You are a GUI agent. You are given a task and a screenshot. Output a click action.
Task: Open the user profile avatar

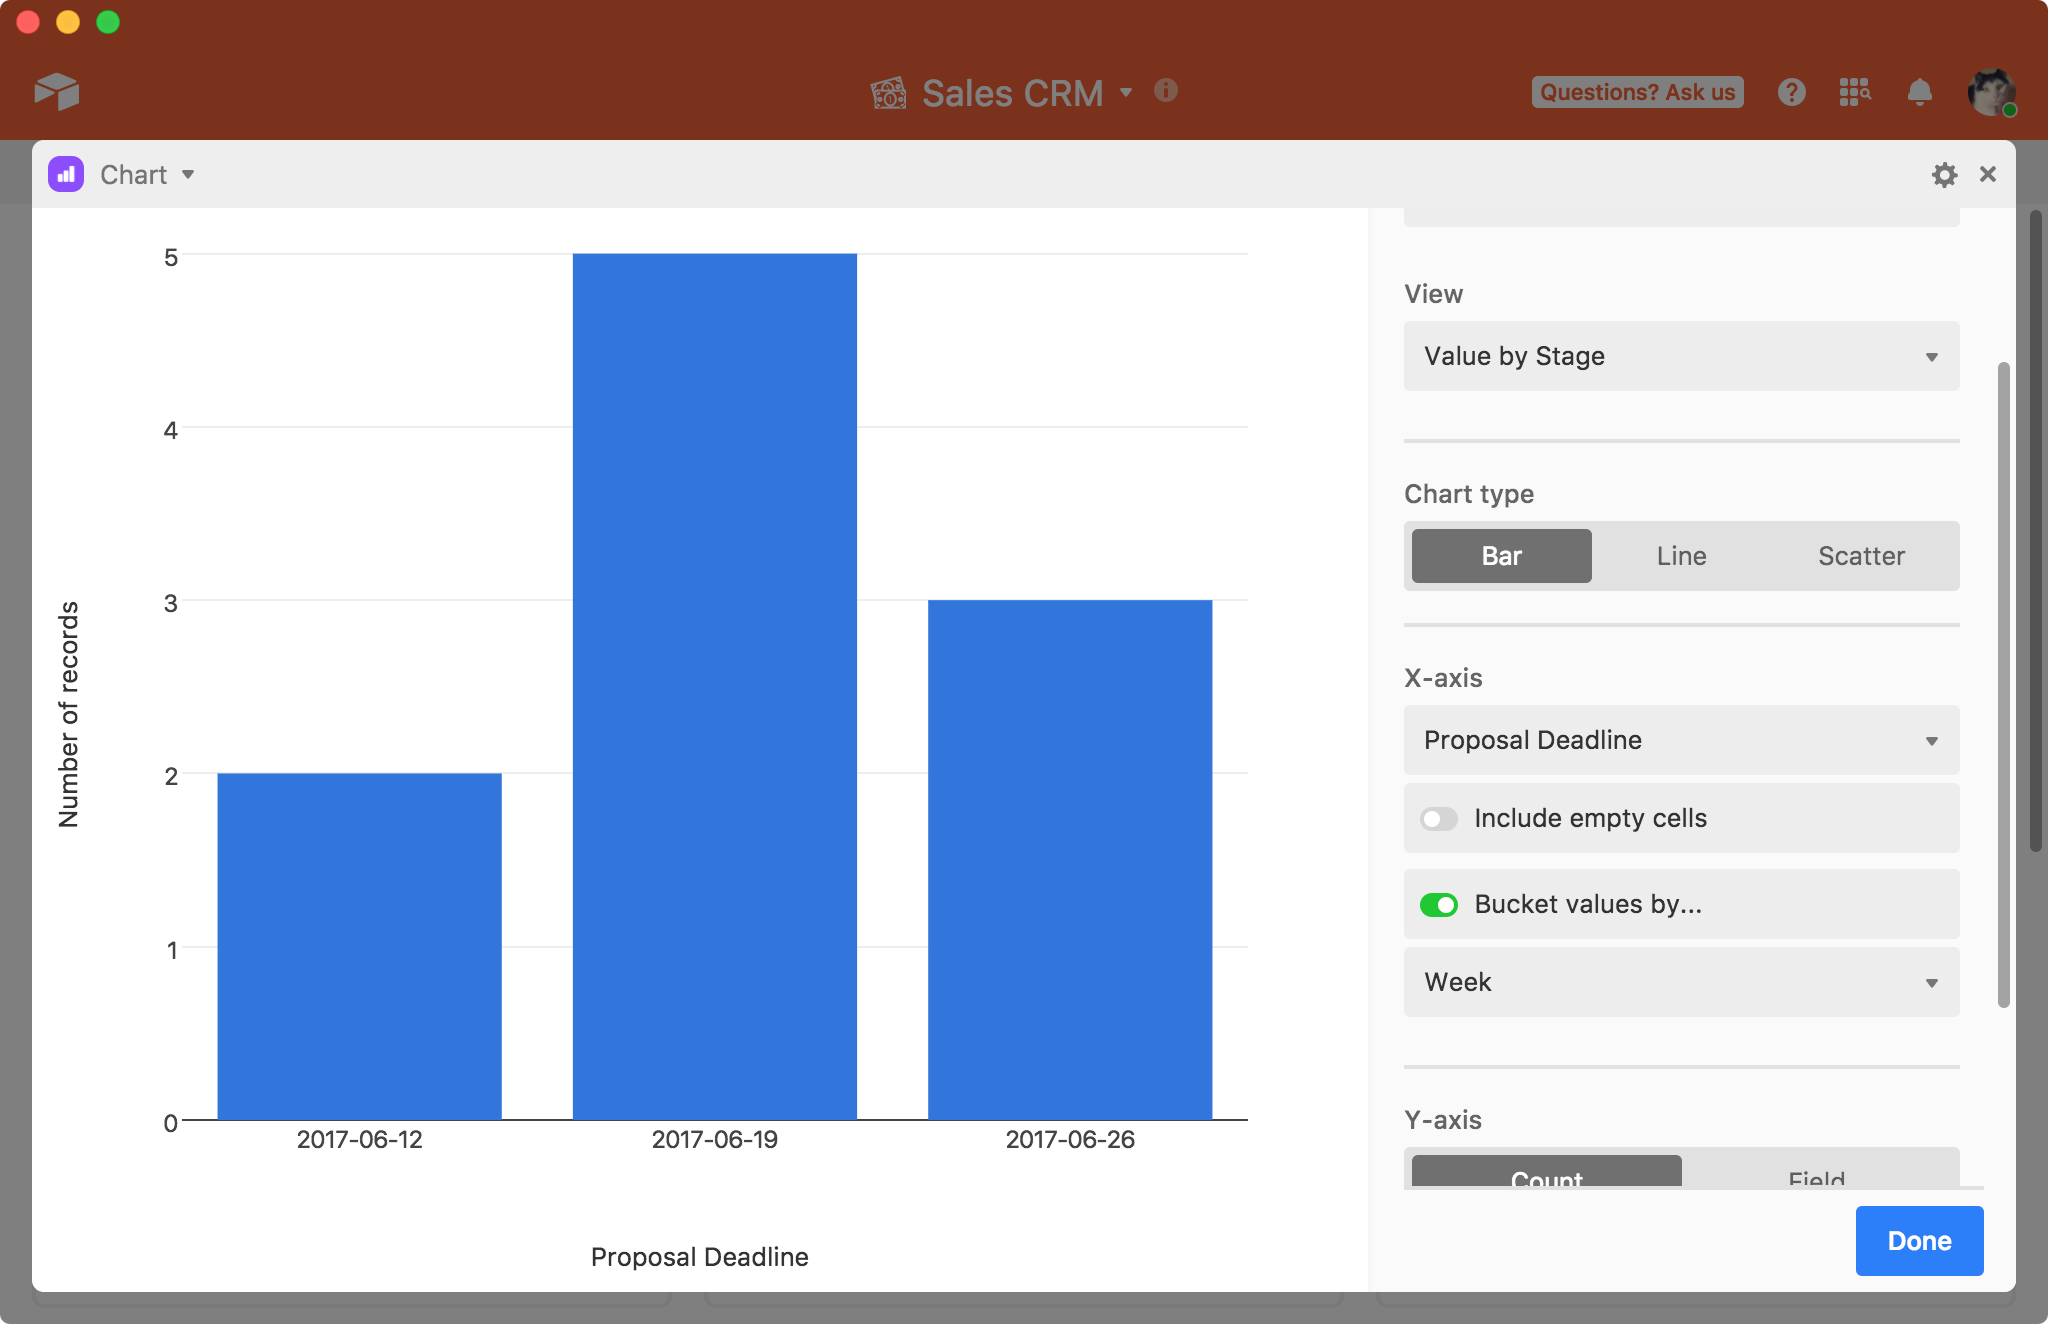(1991, 92)
